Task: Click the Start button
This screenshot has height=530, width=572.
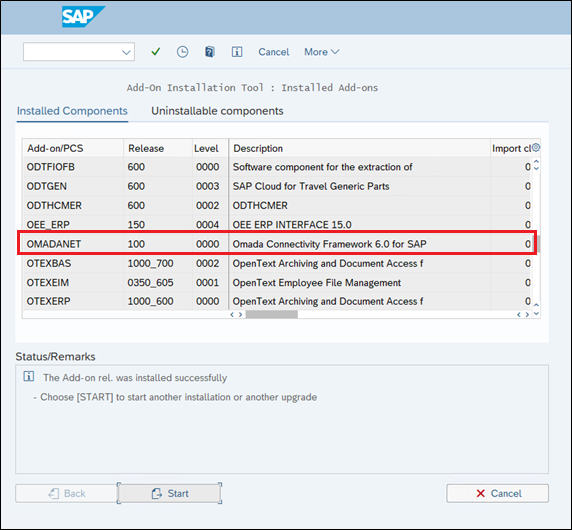Action: coord(169,494)
